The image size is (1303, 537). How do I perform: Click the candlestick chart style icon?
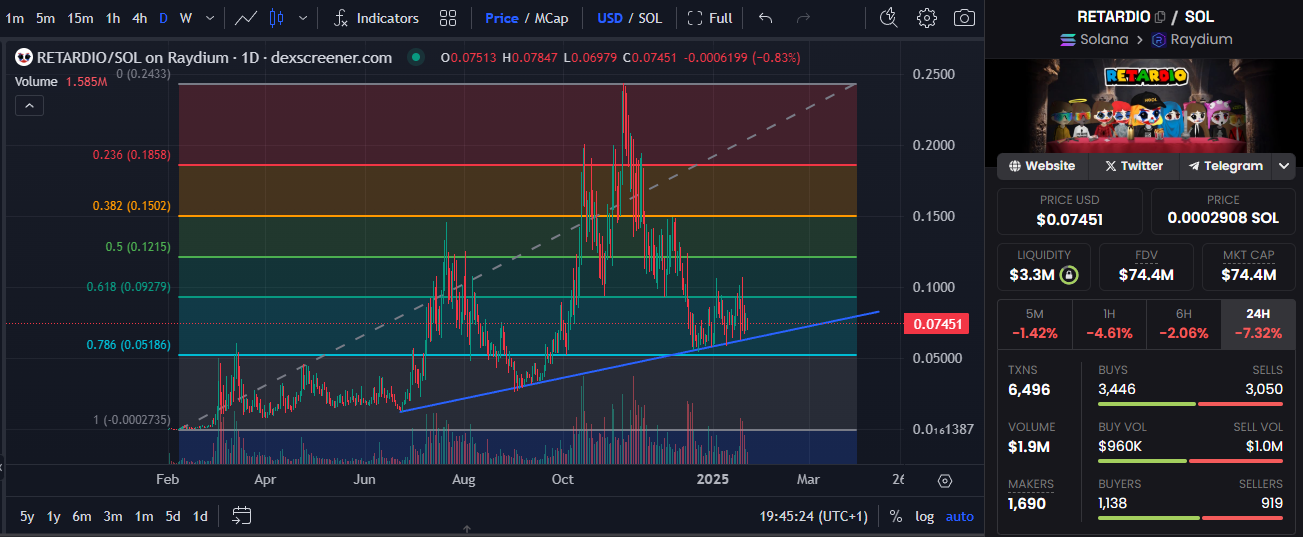tap(277, 18)
